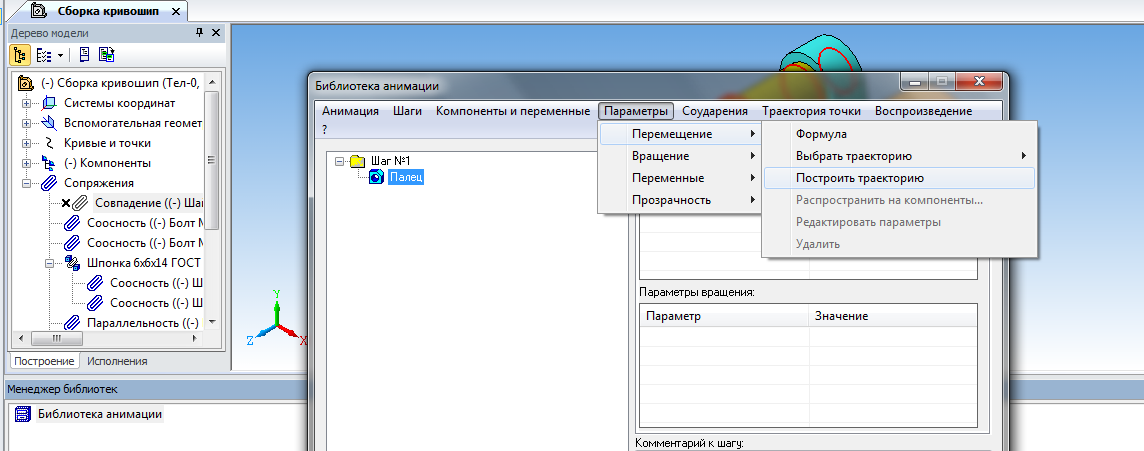Click the tree display mode icon in toolbar
The height and width of the screenshot is (451, 1144).
44,54
